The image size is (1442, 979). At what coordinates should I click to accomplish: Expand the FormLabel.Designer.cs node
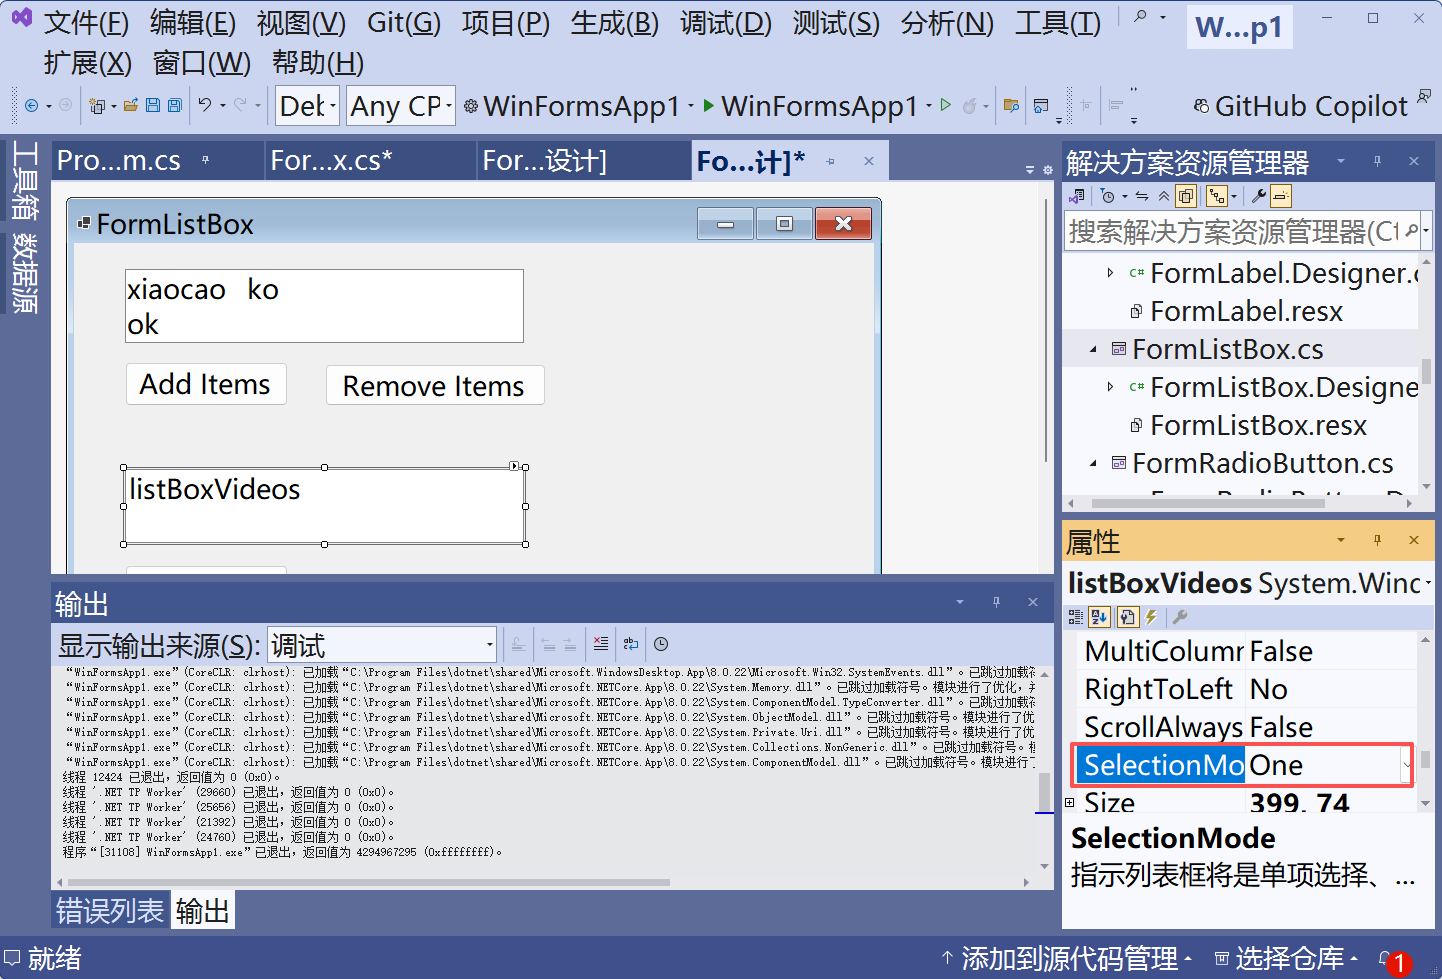[x=1110, y=273]
